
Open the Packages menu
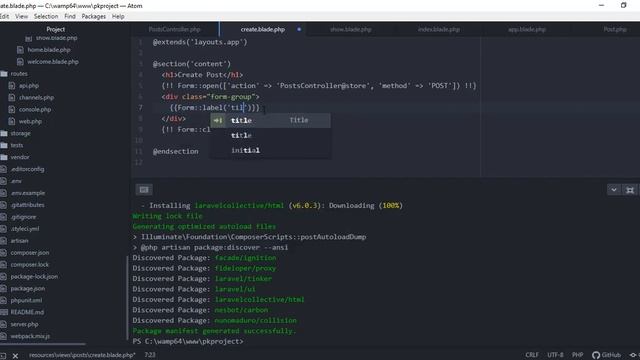click(x=93, y=16)
